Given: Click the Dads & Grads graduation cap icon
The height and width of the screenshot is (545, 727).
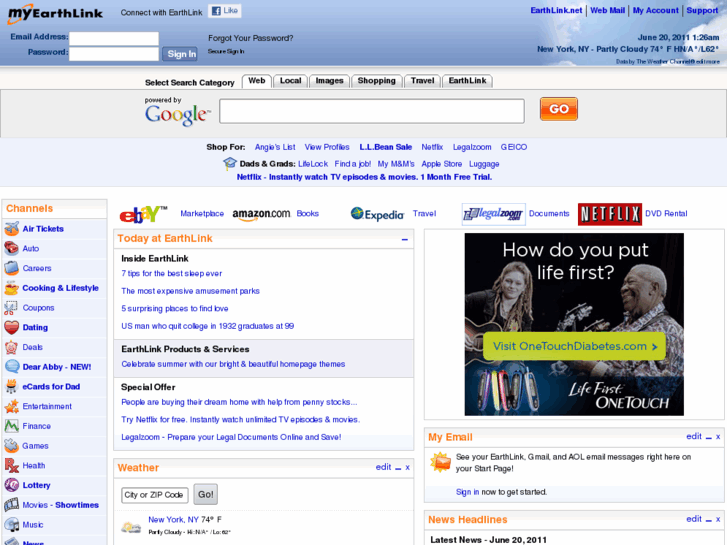Looking at the screenshot, I should [230, 163].
